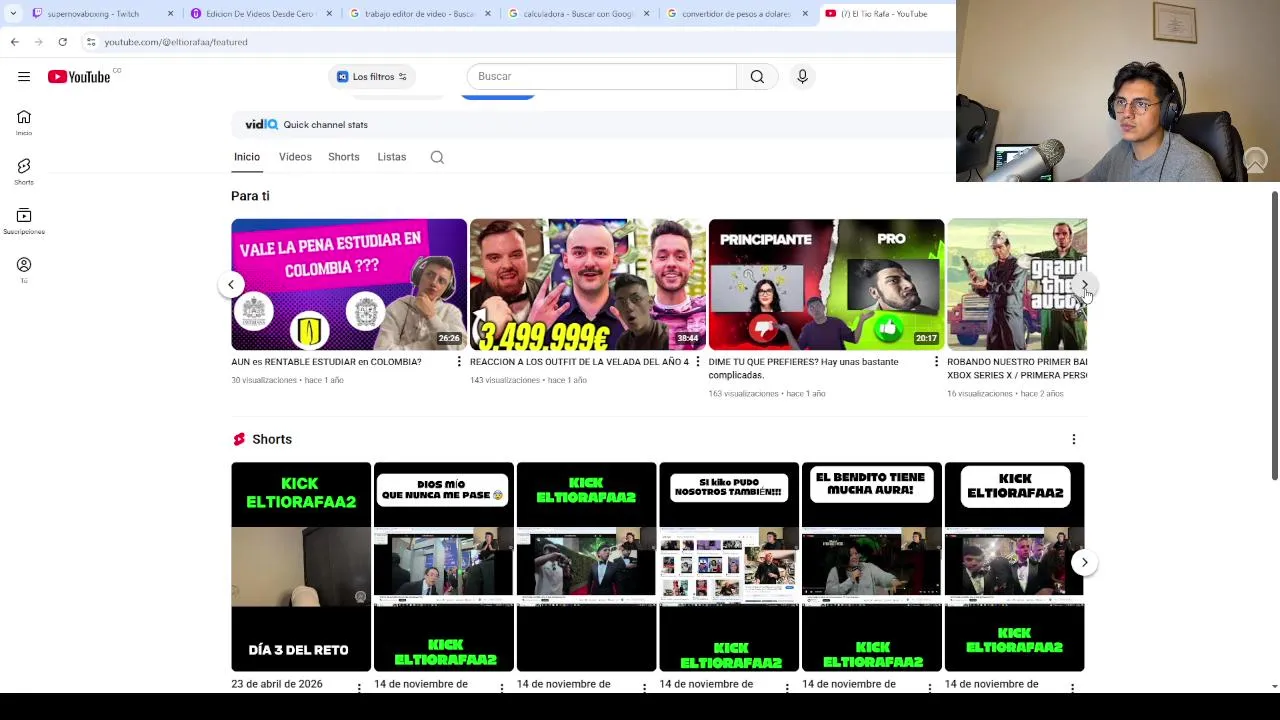Open the EL BENDITO TIENE MUCHA AURA short
Viewport: 1280px width, 720px height.
pos(872,567)
